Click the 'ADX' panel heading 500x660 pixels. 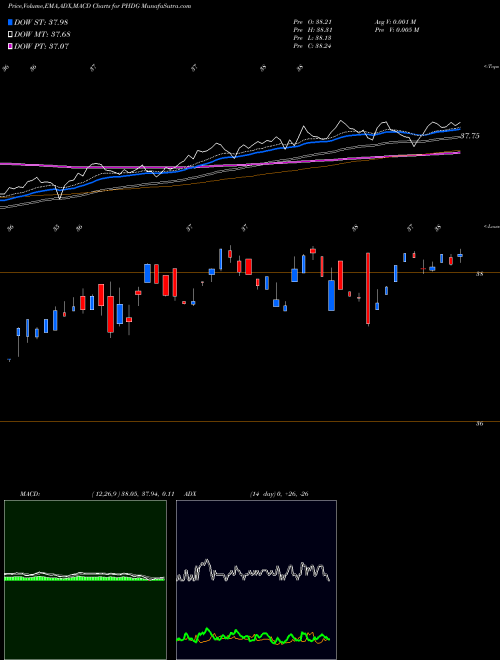click(x=190, y=494)
